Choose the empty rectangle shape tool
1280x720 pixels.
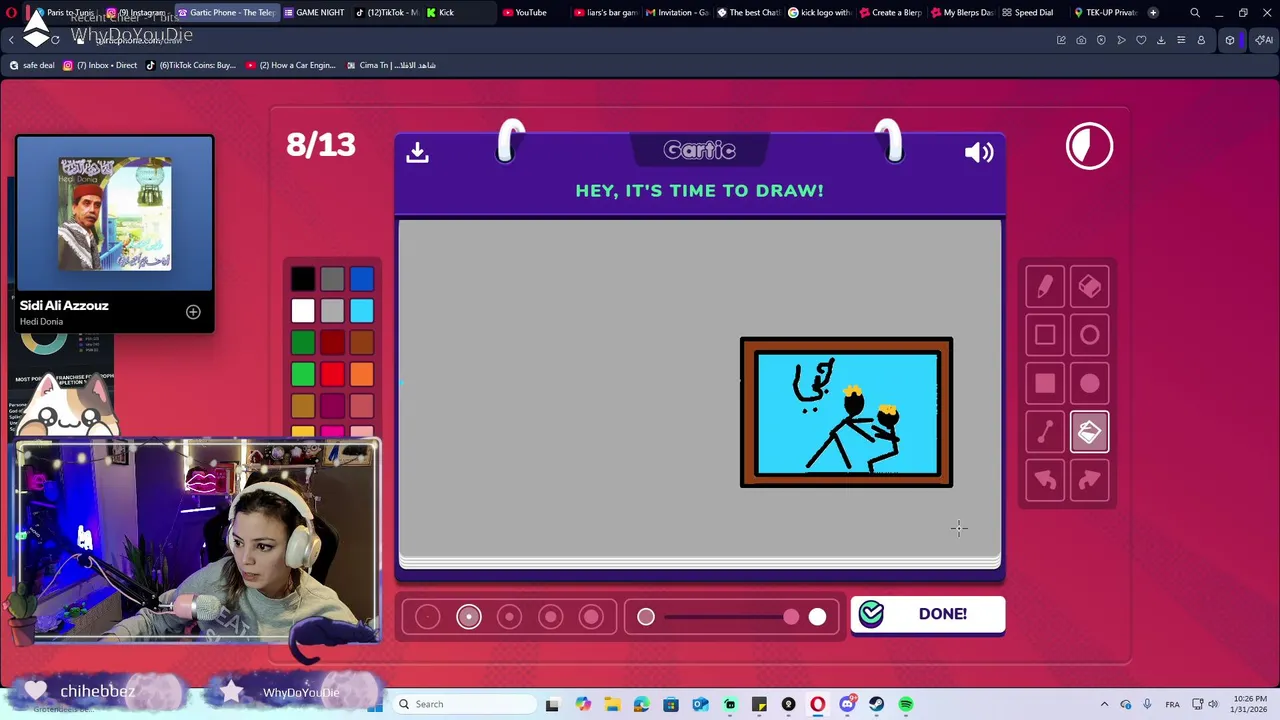tap(1045, 335)
